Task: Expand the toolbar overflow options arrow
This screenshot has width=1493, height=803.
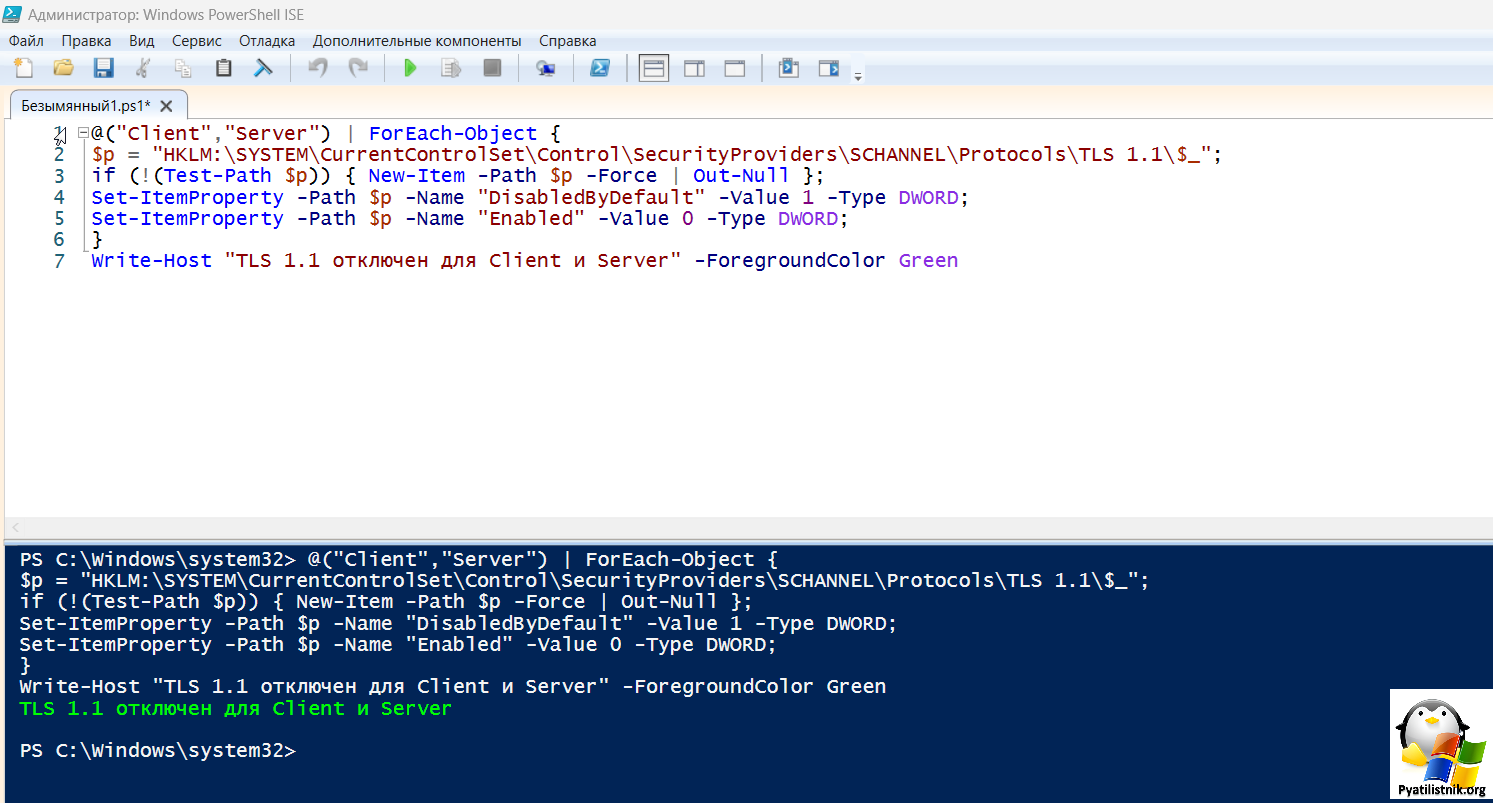Action: pos(857,75)
